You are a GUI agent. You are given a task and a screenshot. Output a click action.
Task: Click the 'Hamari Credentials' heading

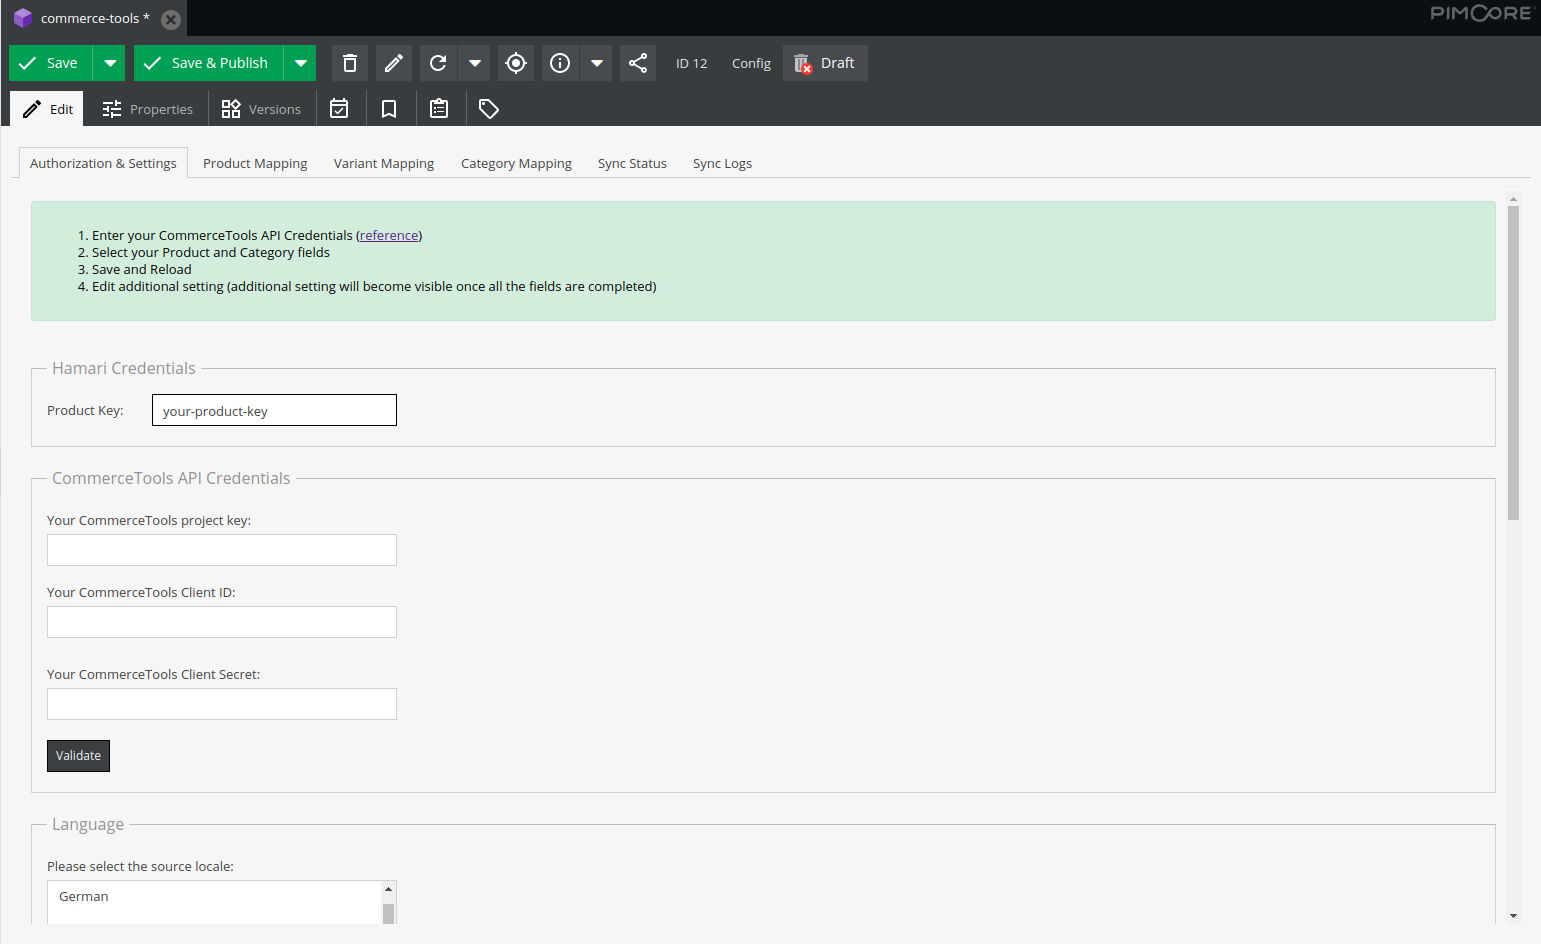click(124, 368)
